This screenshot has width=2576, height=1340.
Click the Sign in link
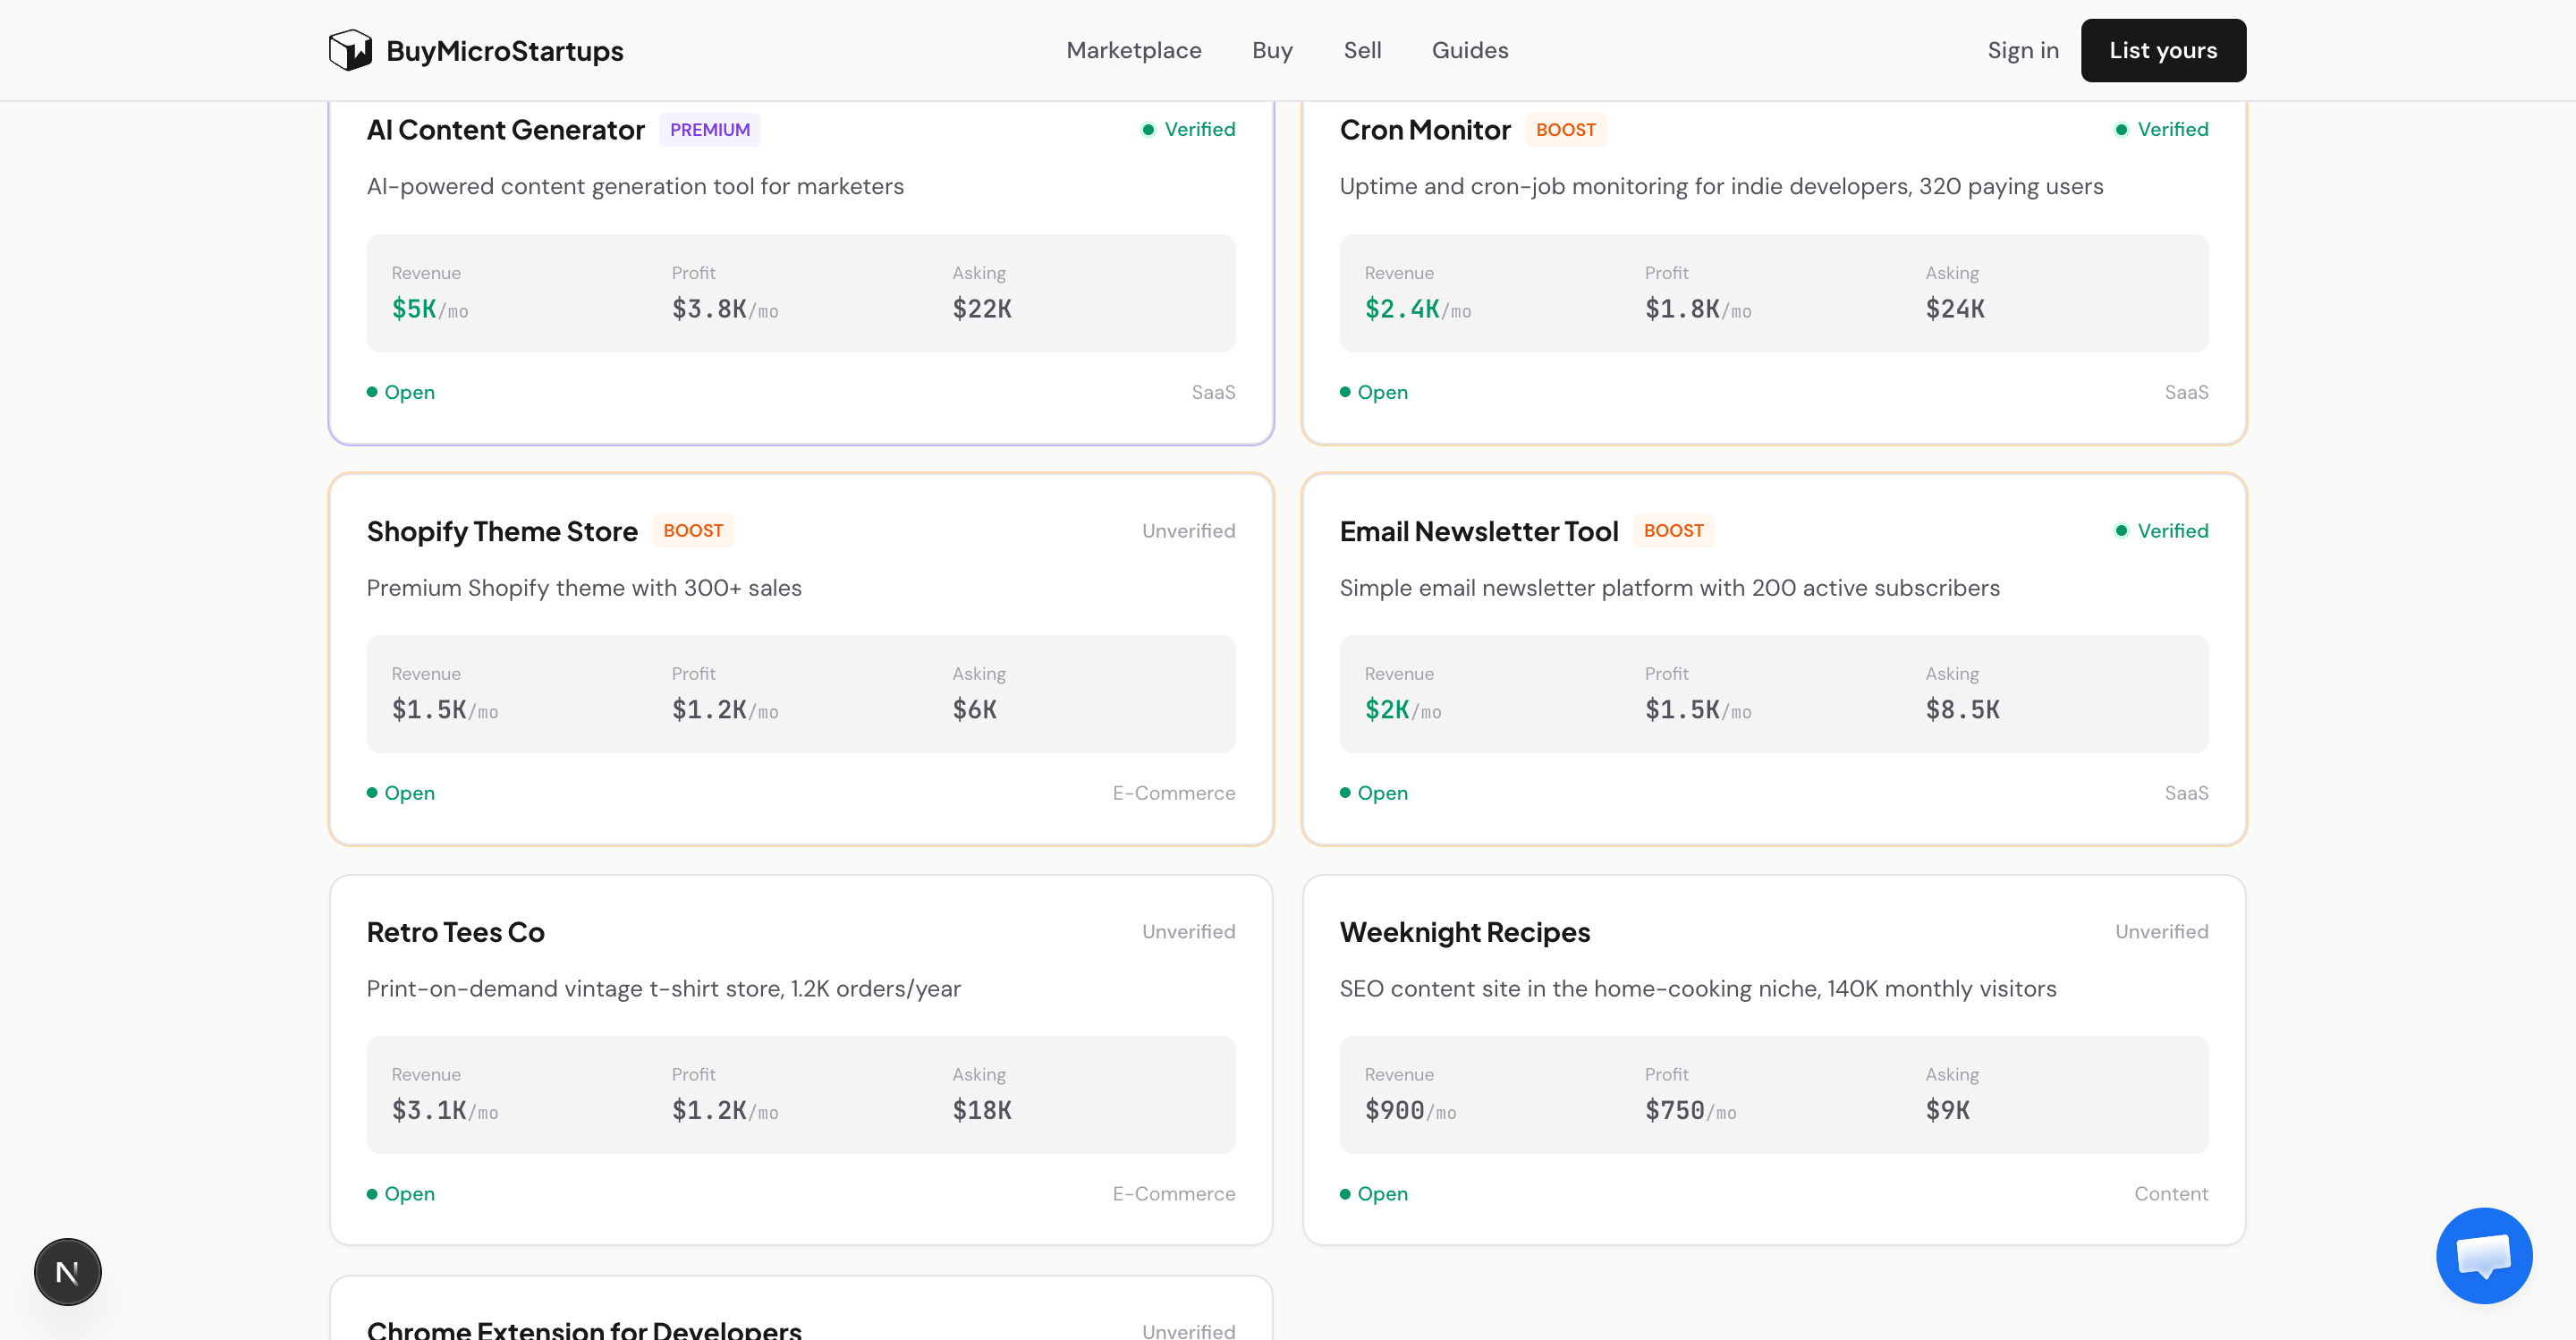click(2023, 50)
